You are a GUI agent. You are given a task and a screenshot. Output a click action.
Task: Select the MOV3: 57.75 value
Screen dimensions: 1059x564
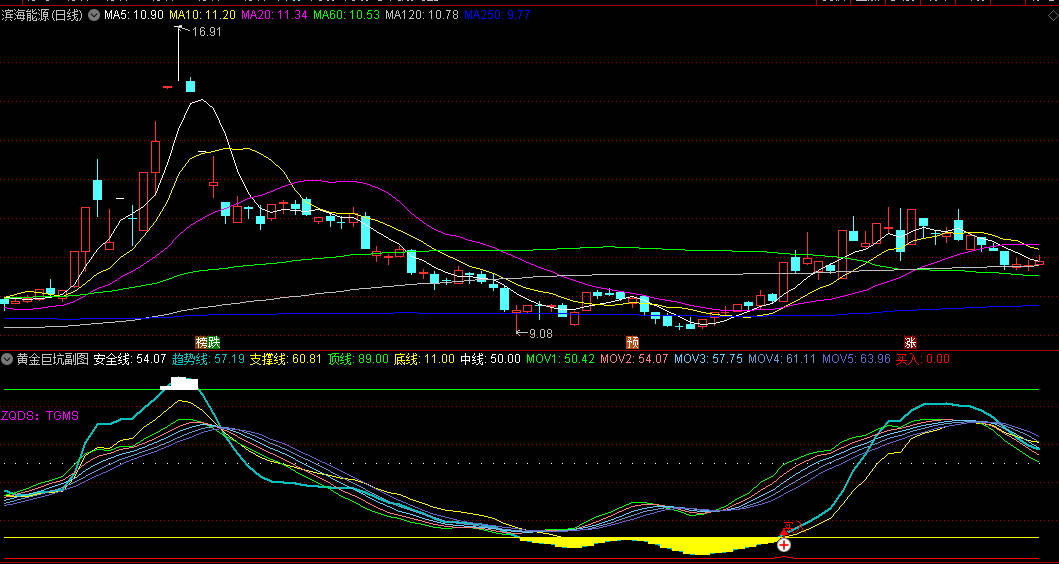pyautogui.click(x=708, y=359)
